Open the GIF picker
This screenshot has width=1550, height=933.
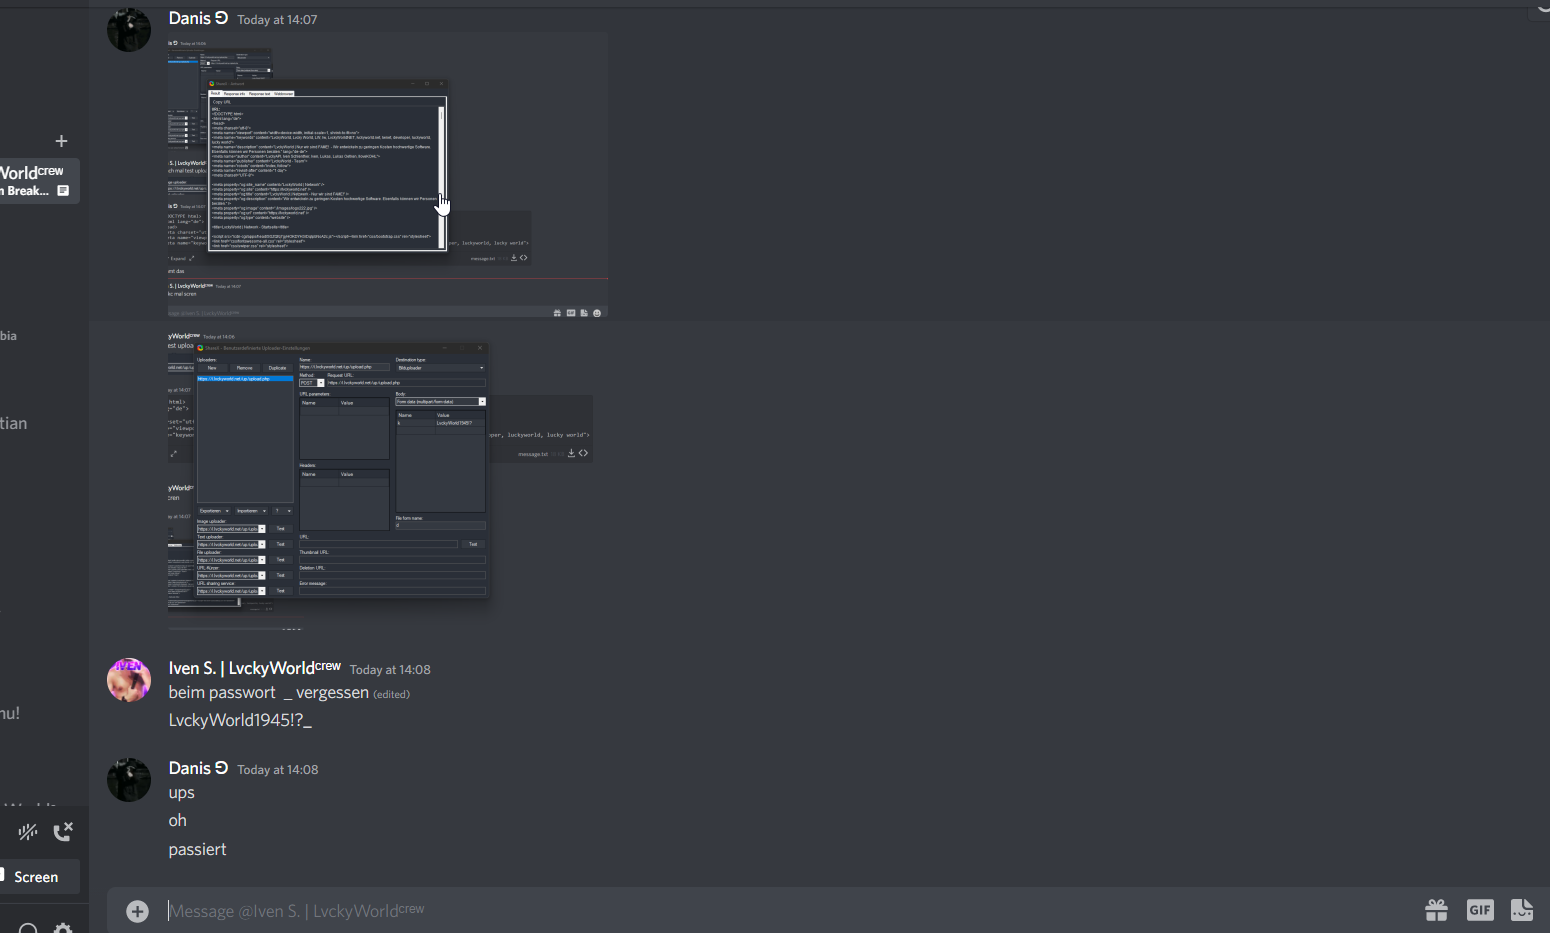pyautogui.click(x=1479, y=910)
